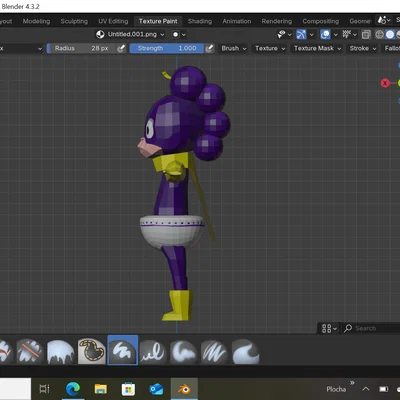Image resolution: width=400 pixels, height=400 pixels.
Task: Switch to the Sculpting workspace tab
Action: tap(74, 21)
